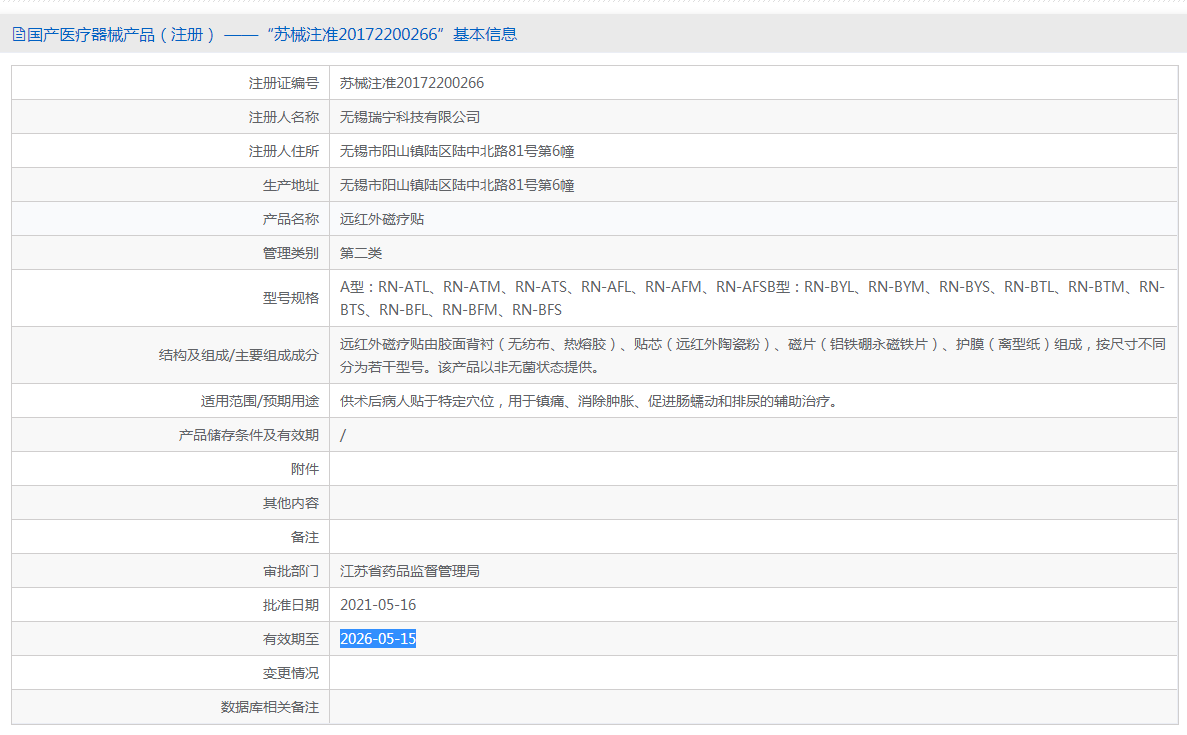Viewport: 1187px width, 735px height.
Task: Click the 数据库相关备注 row label
Action: point(269,707)
